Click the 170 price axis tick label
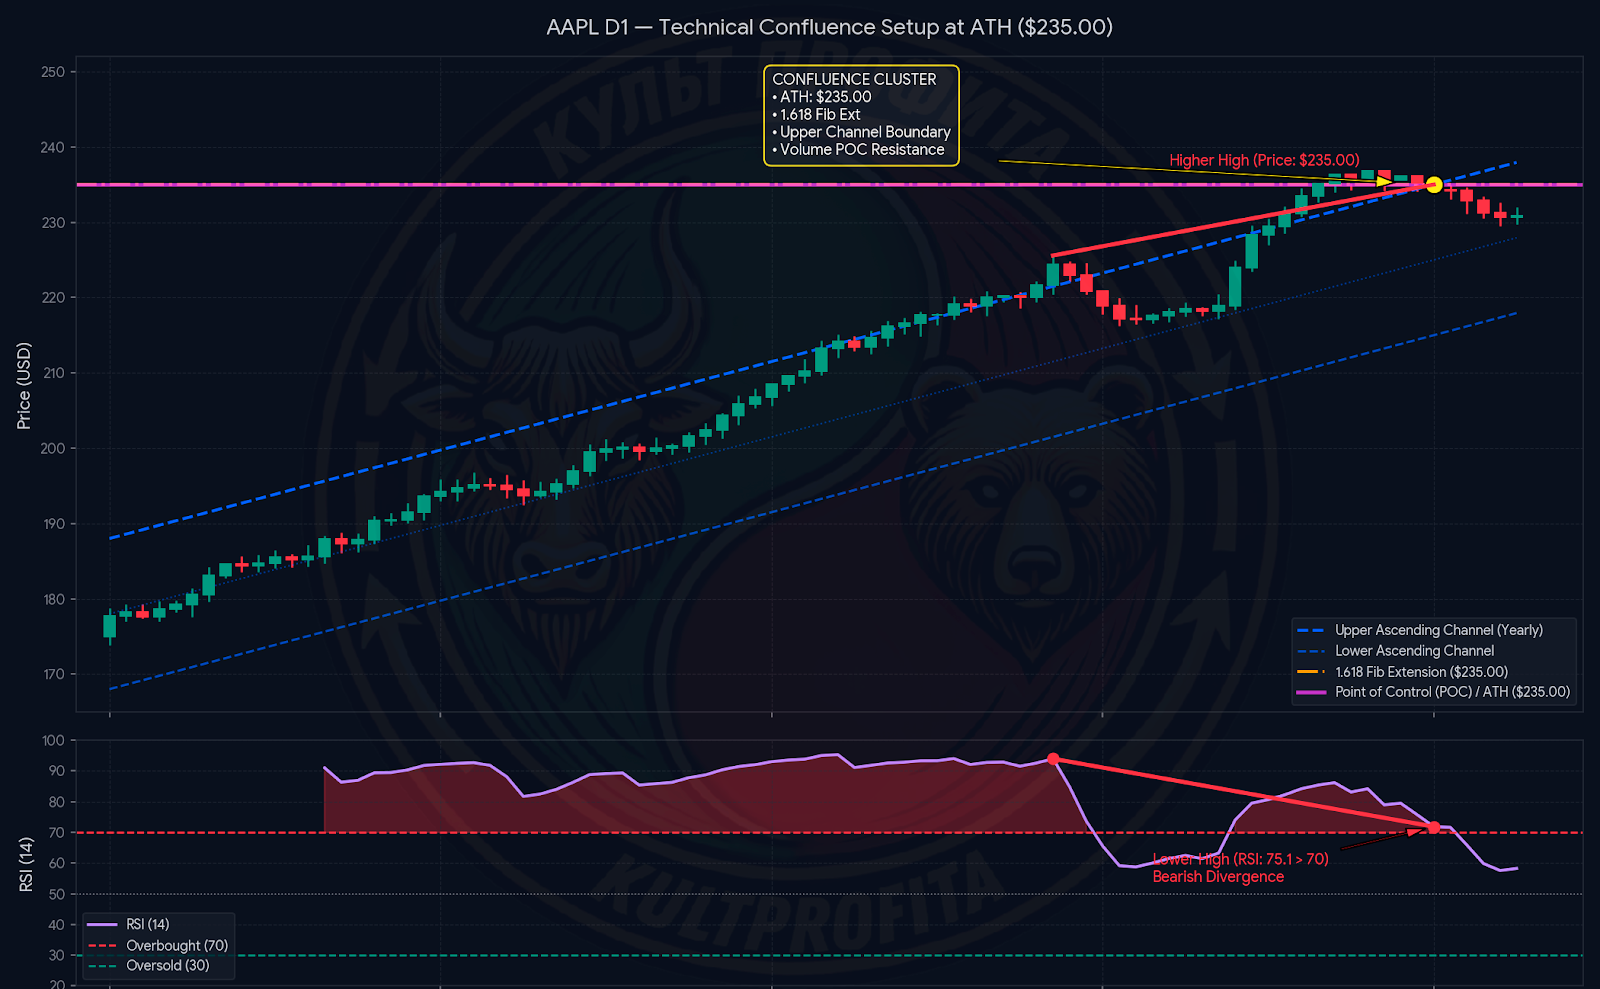 (53, 674)
